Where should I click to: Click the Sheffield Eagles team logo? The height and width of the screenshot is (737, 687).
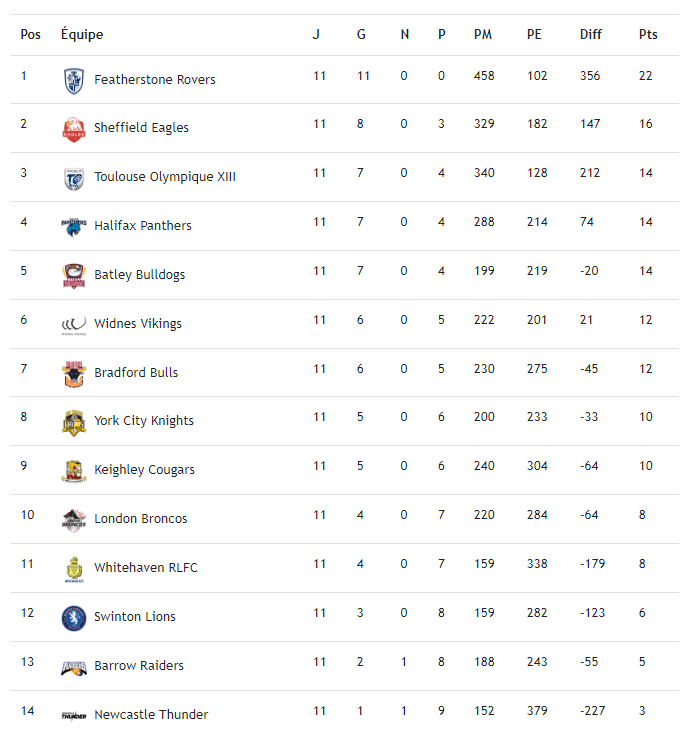(73, 128)
